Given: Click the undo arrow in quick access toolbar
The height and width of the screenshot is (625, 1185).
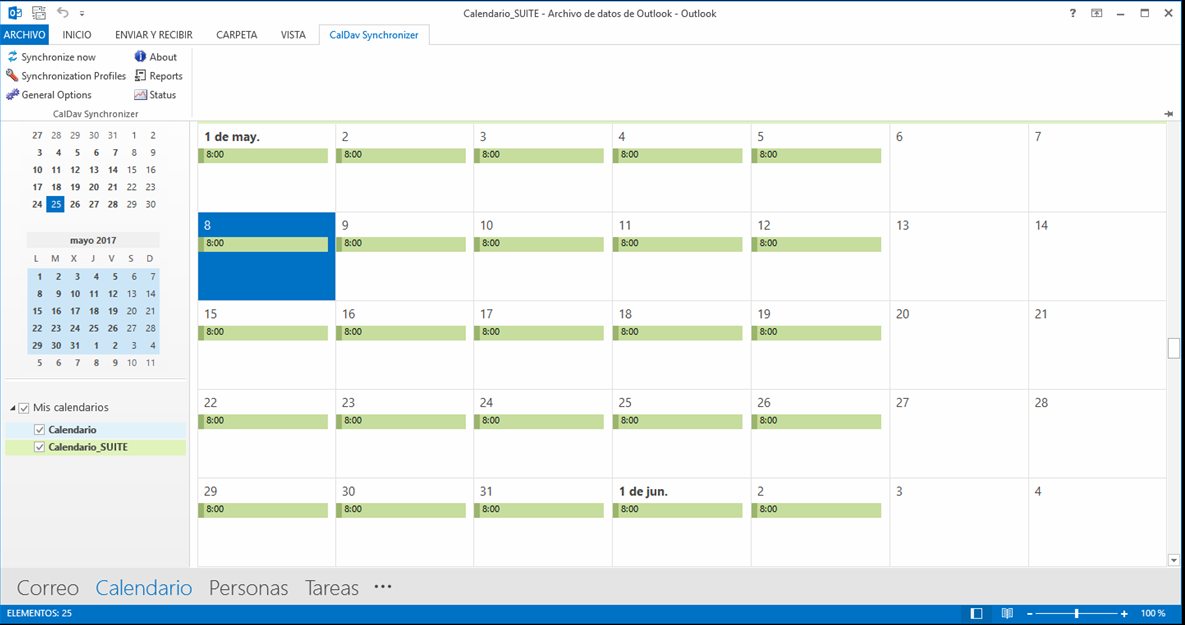Looking at the screenshot, I should (x=63, y=13).
